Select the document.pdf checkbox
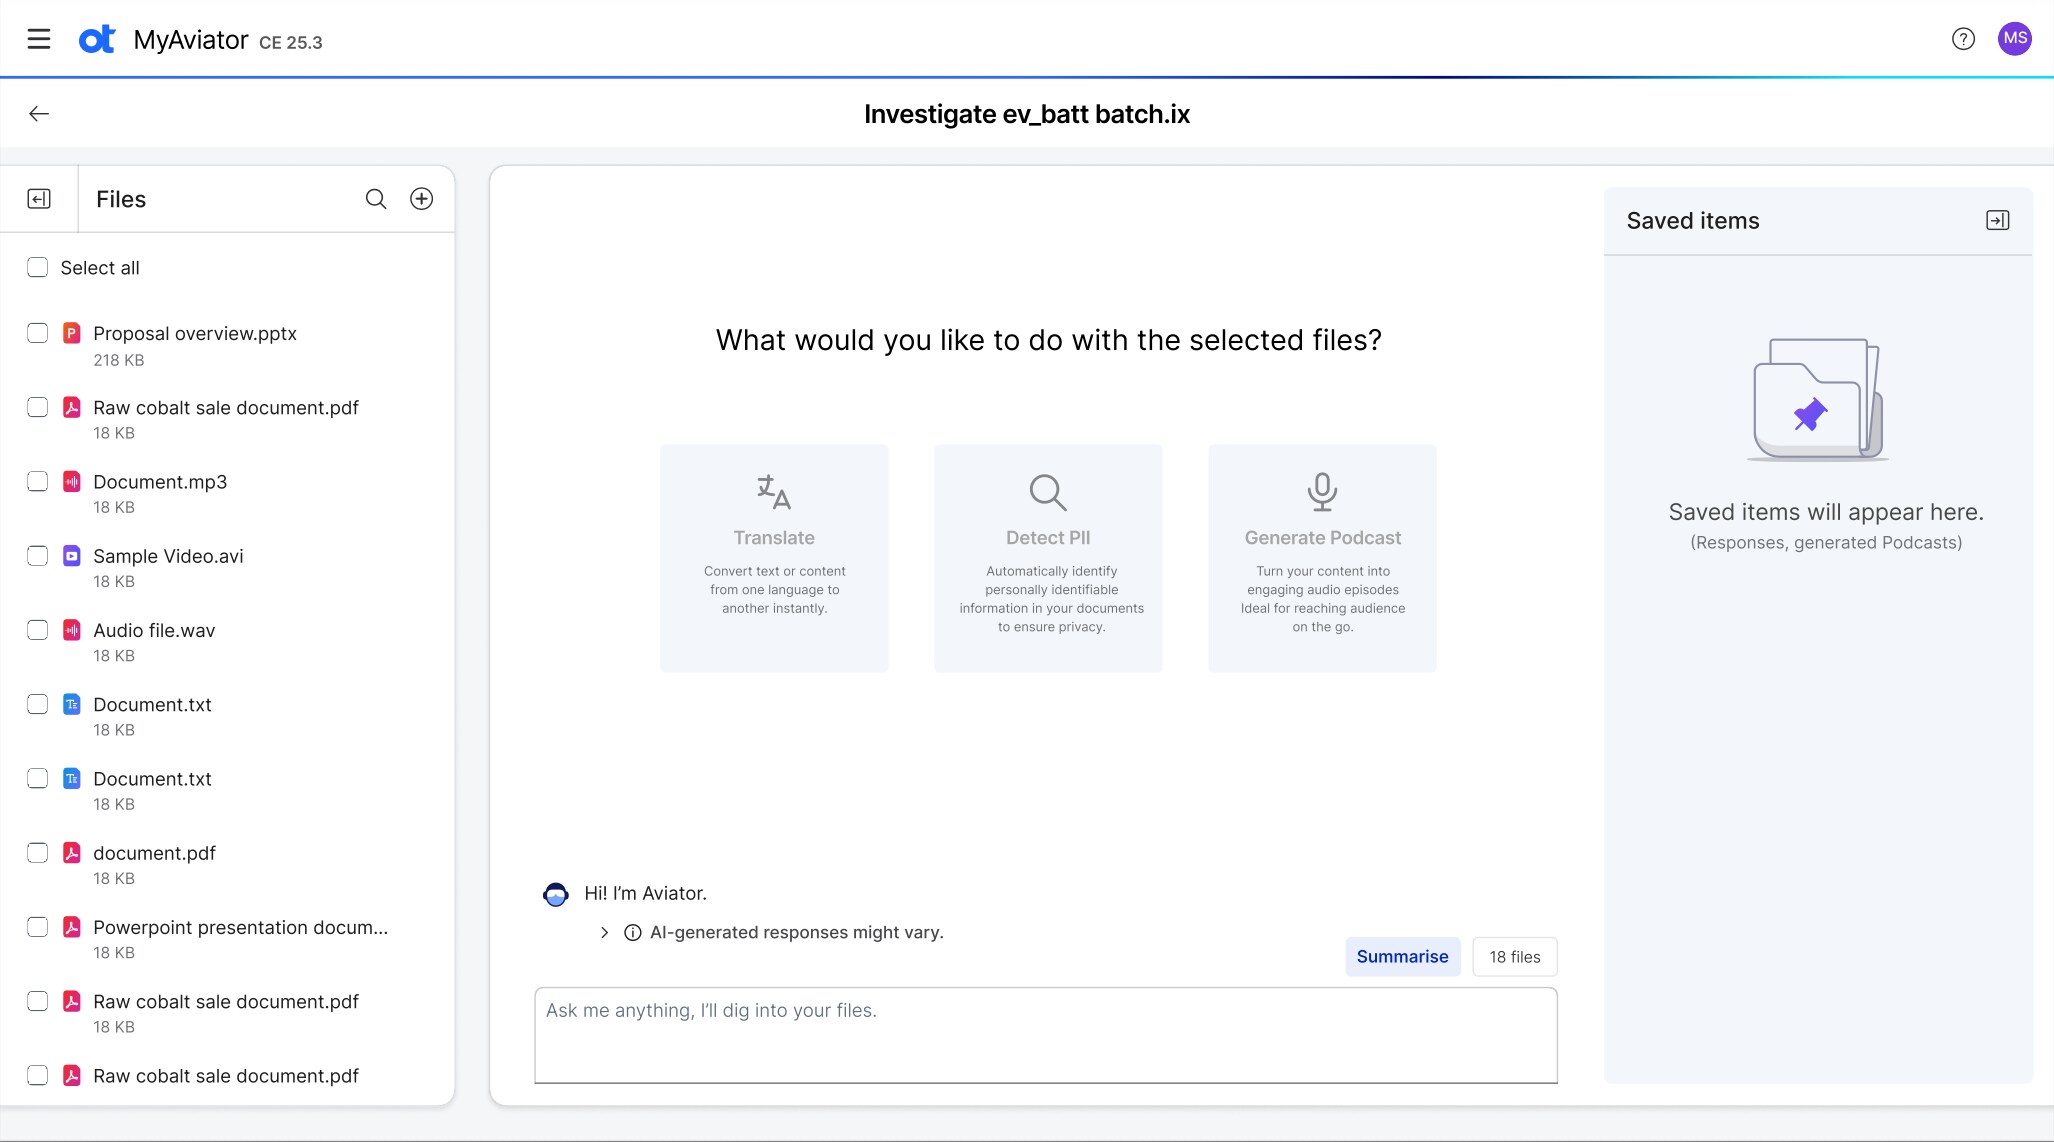This screenshot has width=2054, height=1142. tap(38, 853)
